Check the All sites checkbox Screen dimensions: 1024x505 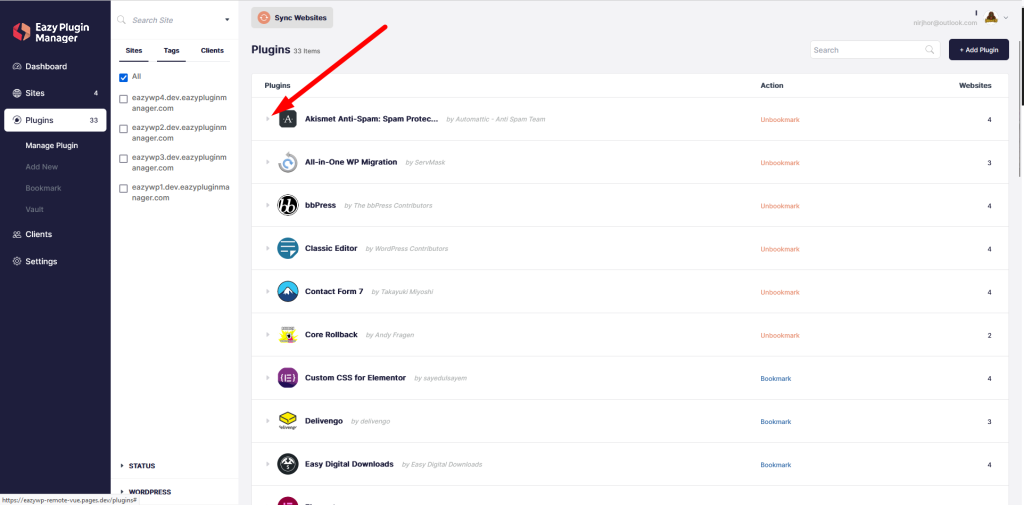click(123, 77)
